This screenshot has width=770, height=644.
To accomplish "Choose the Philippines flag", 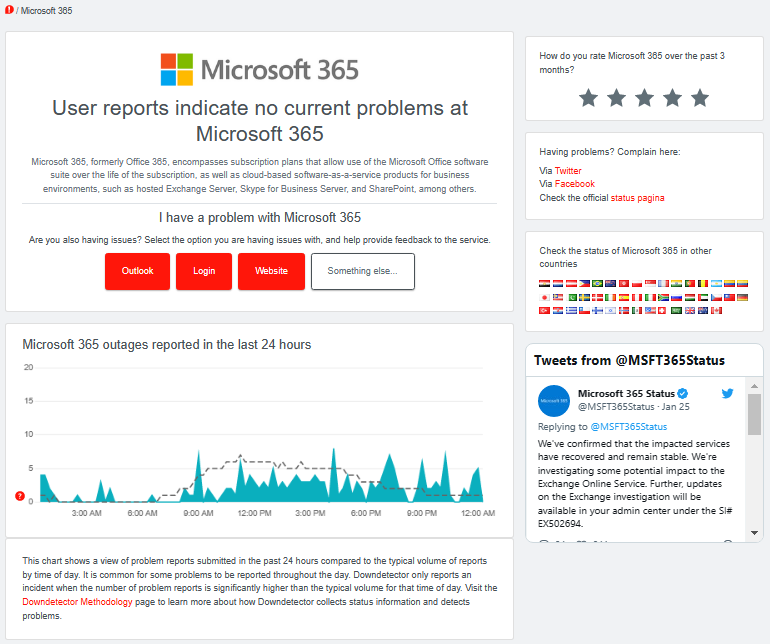I will pos(584,283).
